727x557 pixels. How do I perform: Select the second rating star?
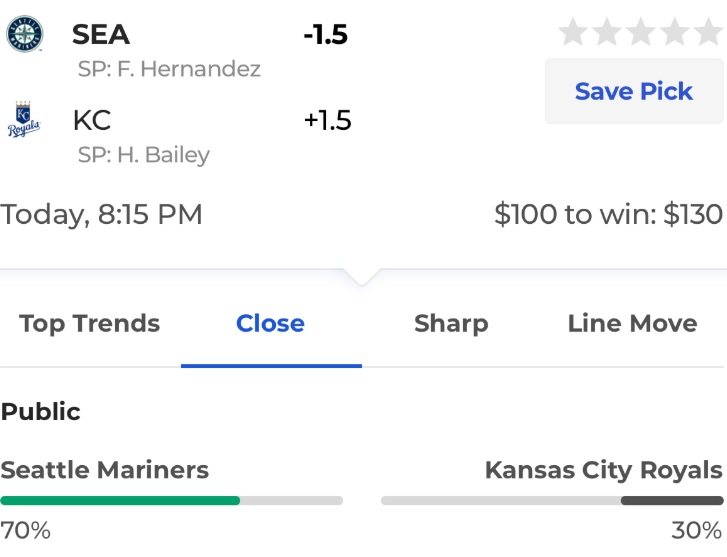(607, 32)
